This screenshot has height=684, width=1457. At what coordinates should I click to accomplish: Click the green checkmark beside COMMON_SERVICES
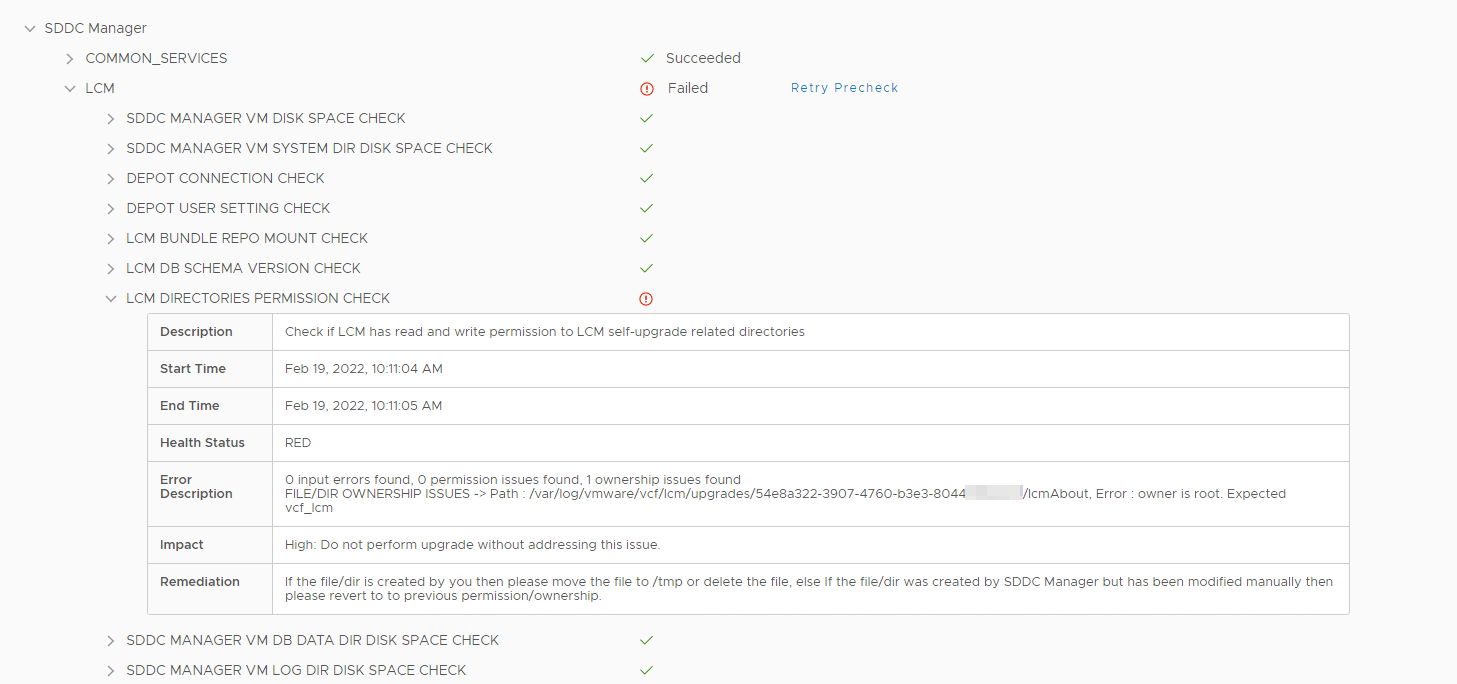(647, 58)
